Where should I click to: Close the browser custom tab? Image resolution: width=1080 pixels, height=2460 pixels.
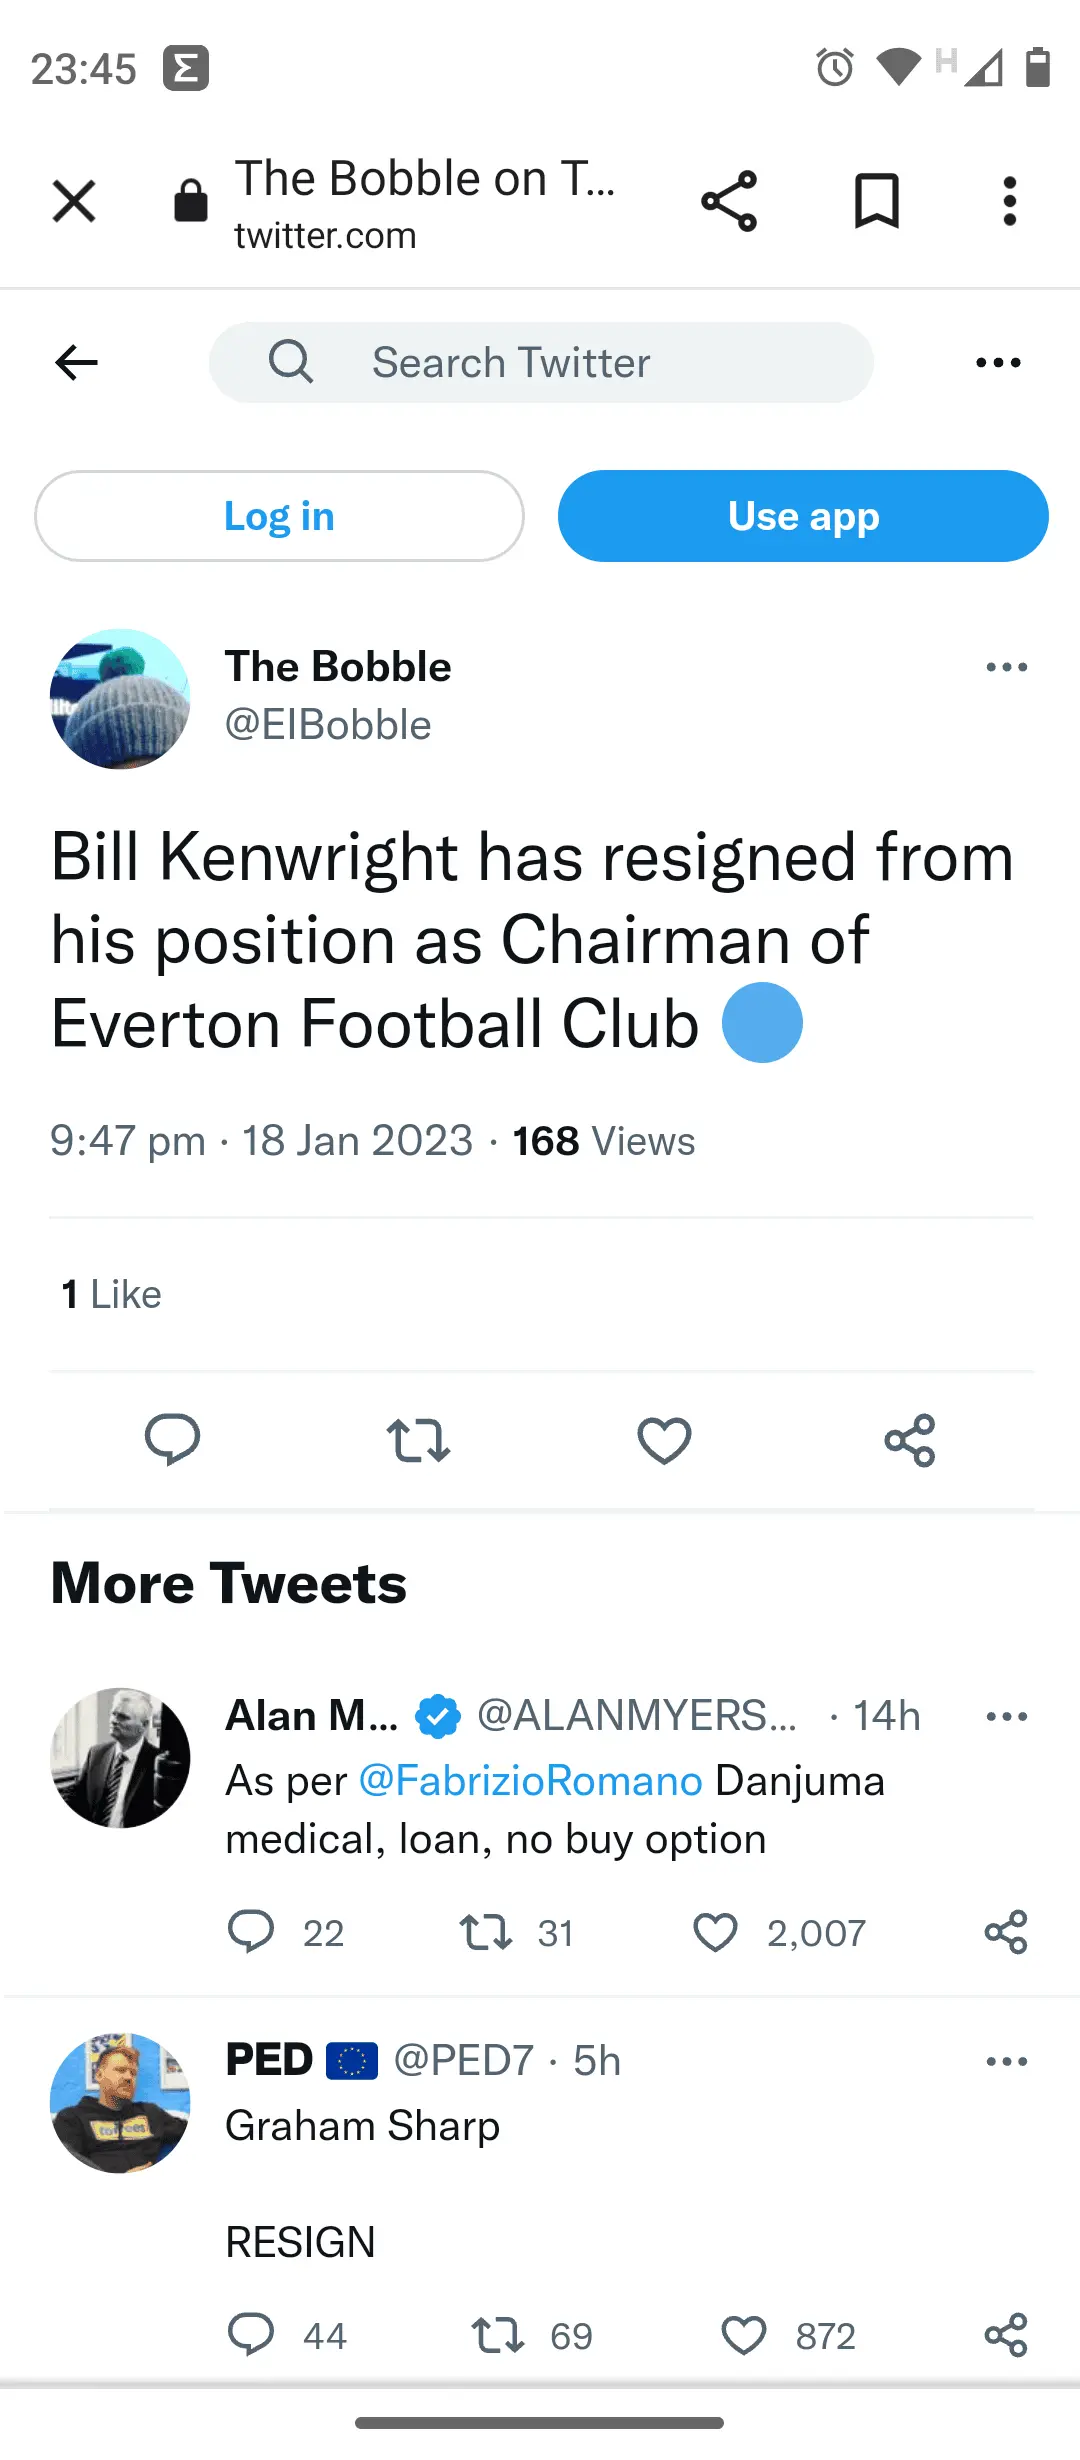pyautogui.click(x=74, y=201)
